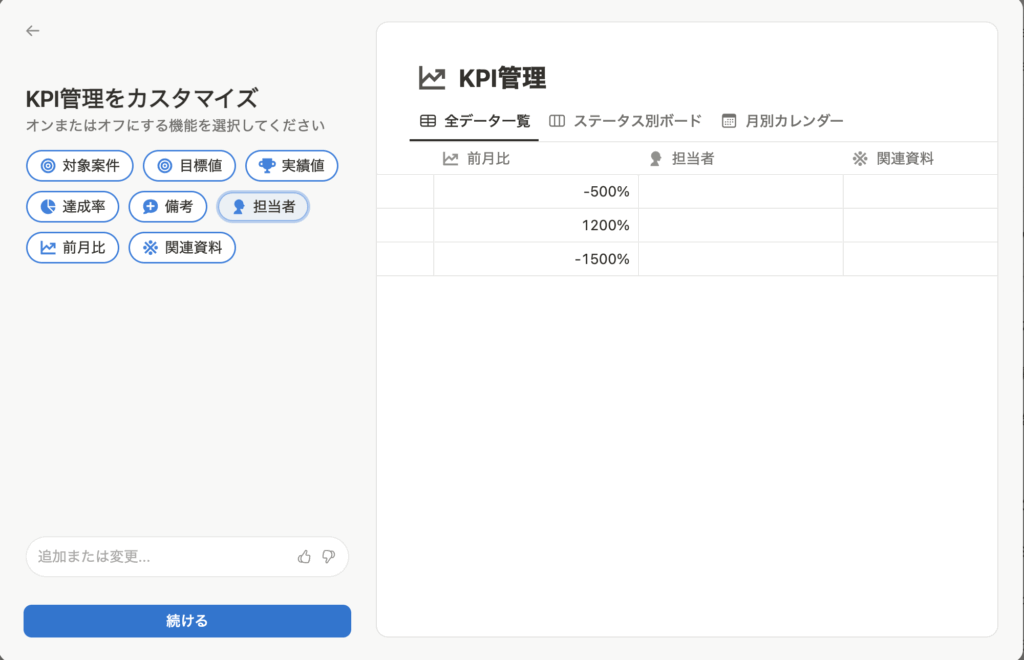Click the back arrow icon

(x=33, y=31)
